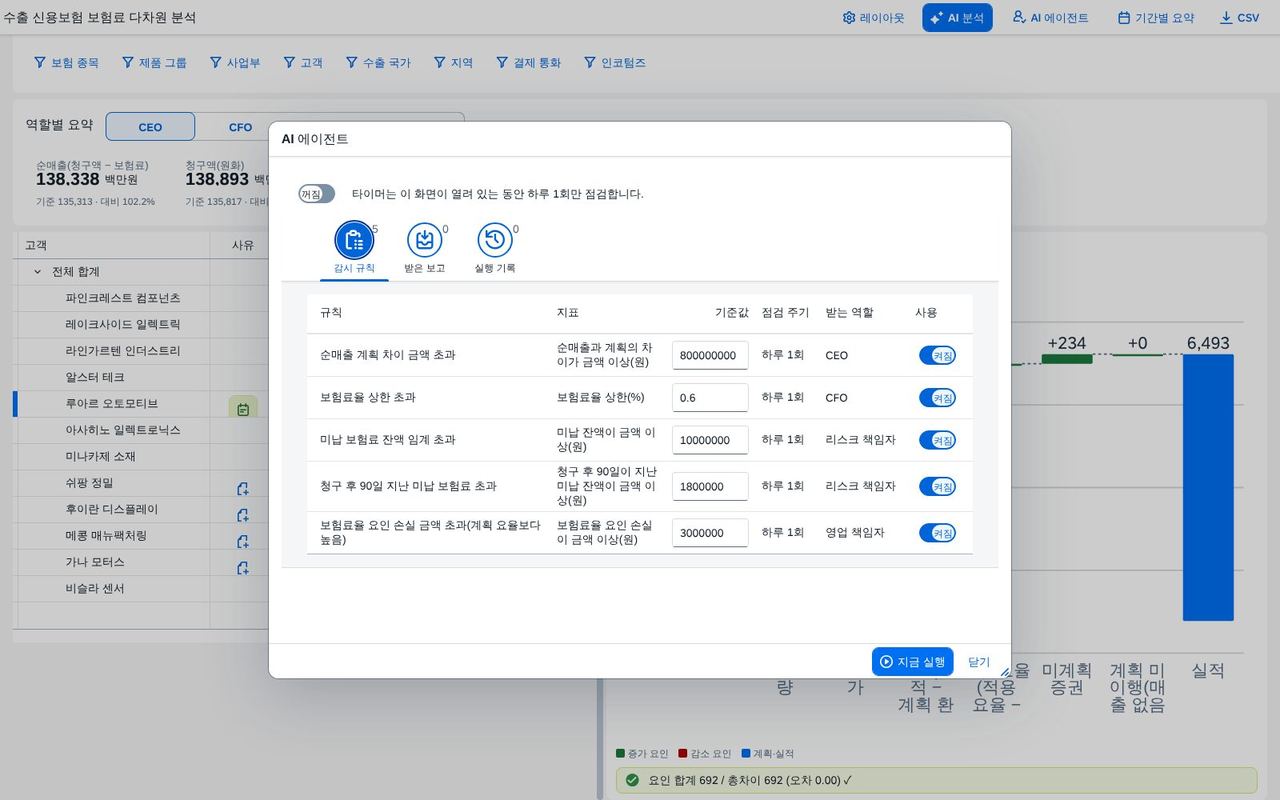Select the 알스터 테크 row
The image size is (1280, 800).
pos(95,377)
